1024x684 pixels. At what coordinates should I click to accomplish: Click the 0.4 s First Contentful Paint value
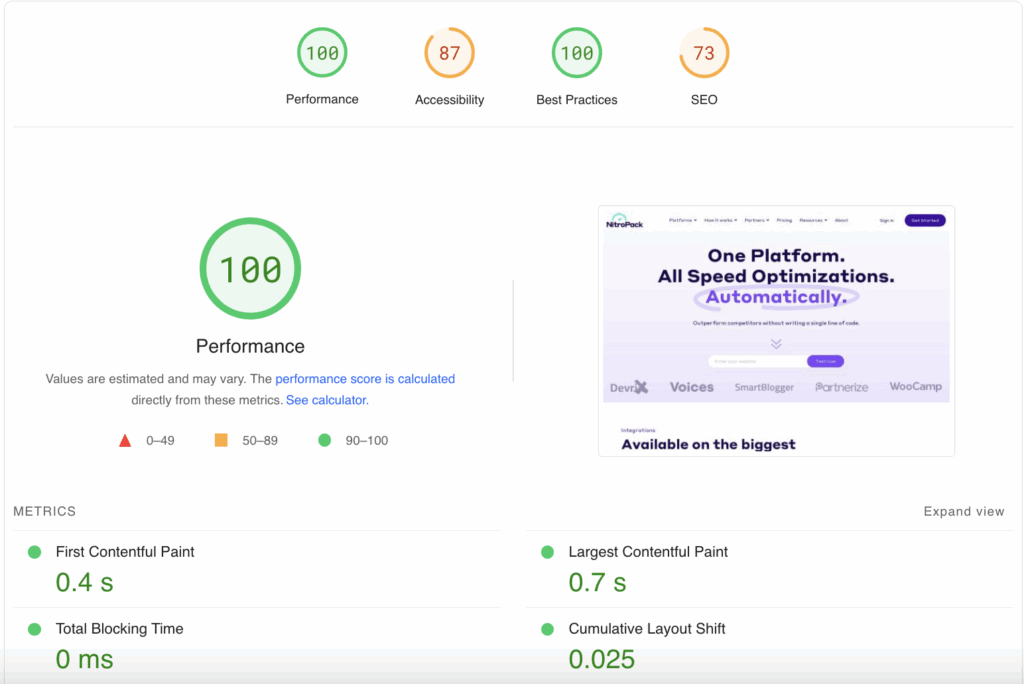click(x=84, y=582)
